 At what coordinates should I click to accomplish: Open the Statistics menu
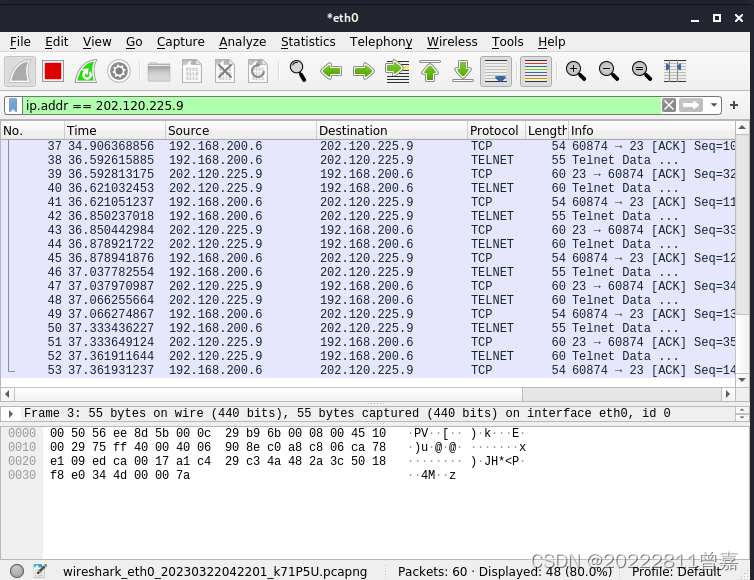point(308,42)
